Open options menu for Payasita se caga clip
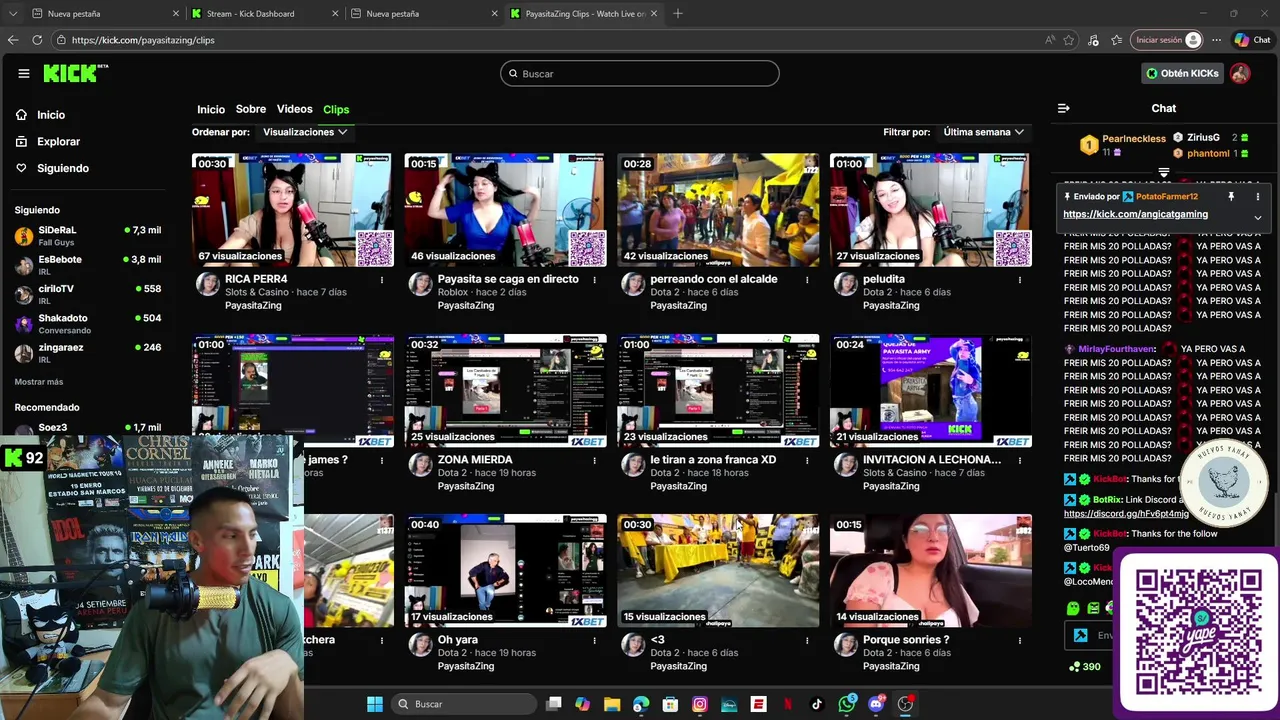The image size is (1280, 720). (x=595, y=280)
